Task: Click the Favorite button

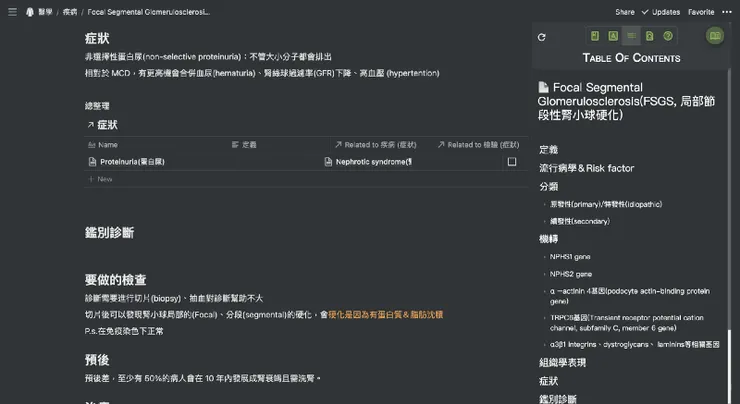Action: [701, 12]
